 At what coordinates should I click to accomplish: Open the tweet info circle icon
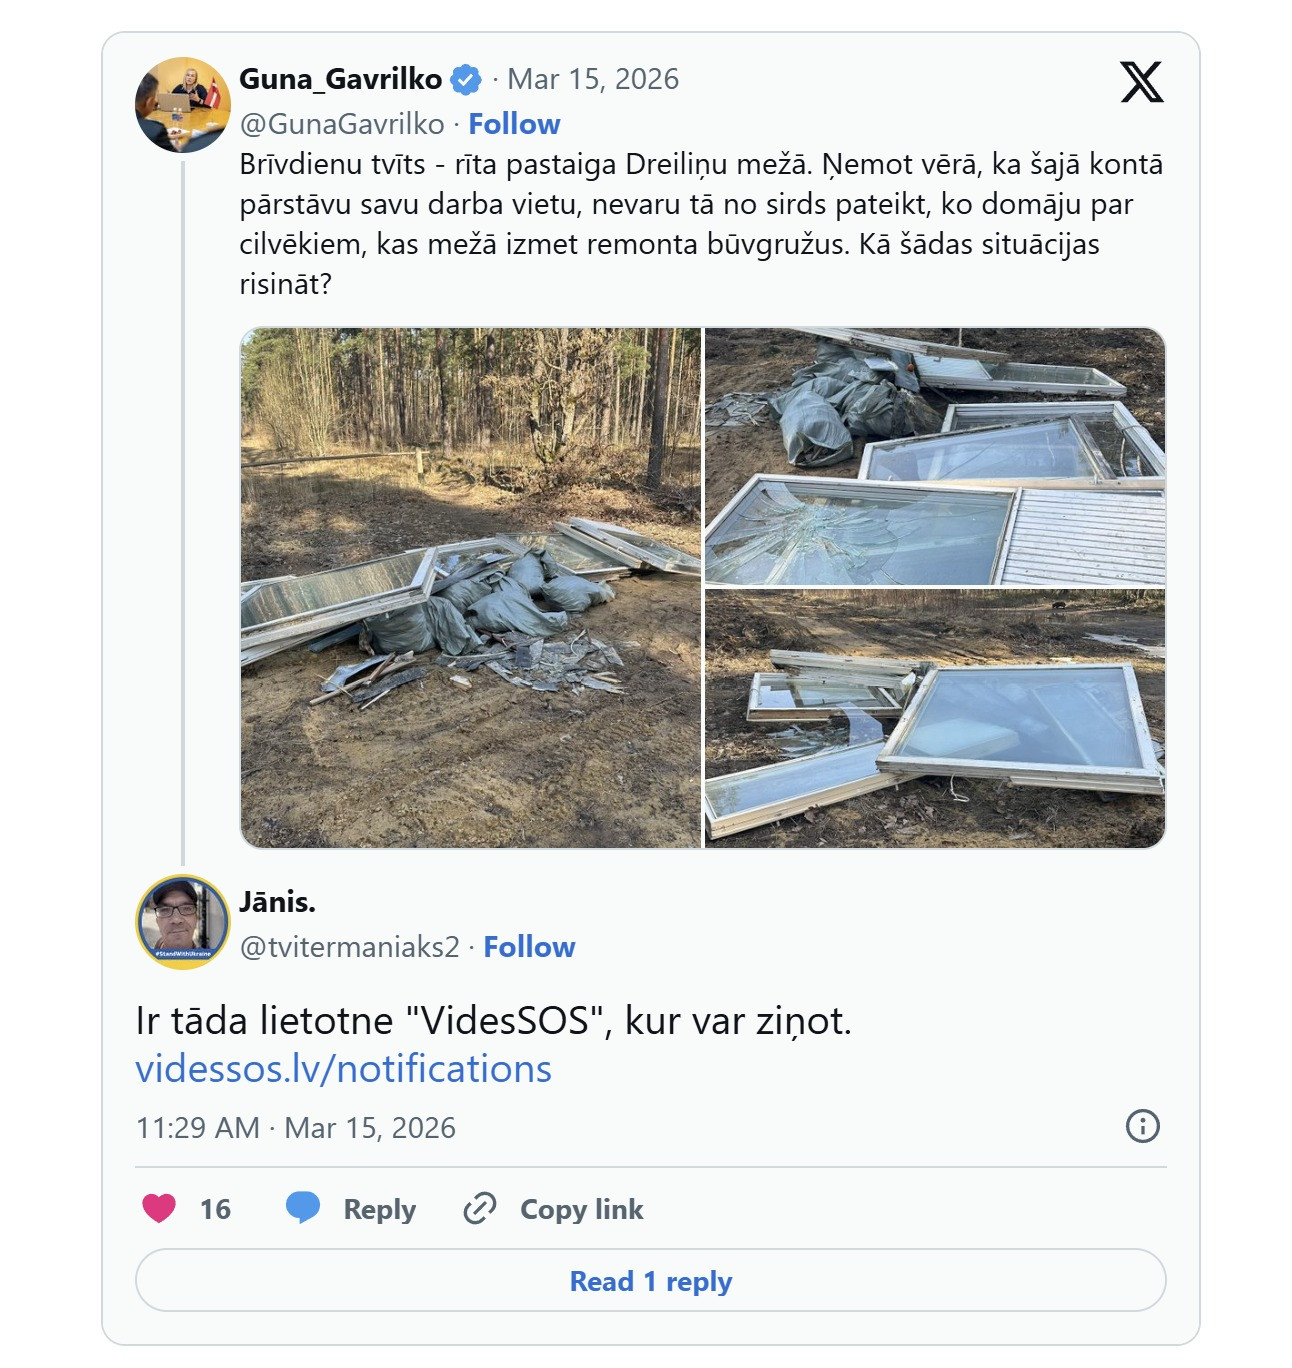[1142, 1126]
